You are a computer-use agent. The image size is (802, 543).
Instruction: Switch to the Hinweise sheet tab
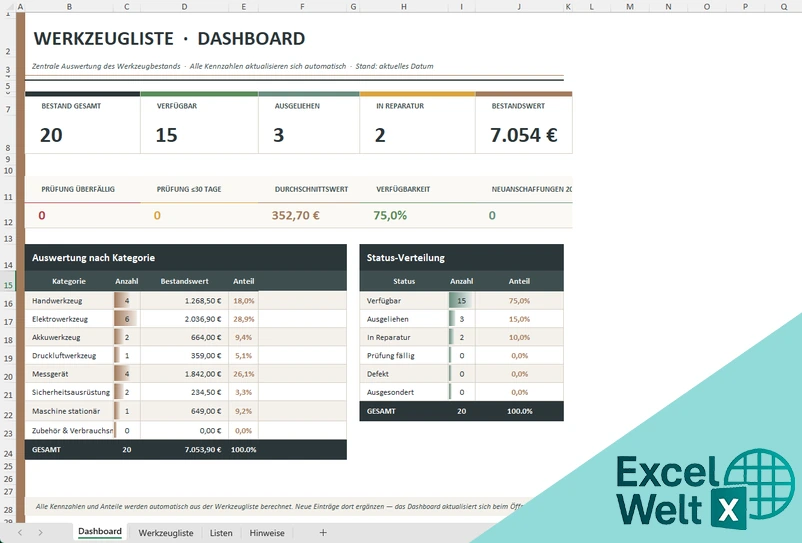[x=266, y=533]
